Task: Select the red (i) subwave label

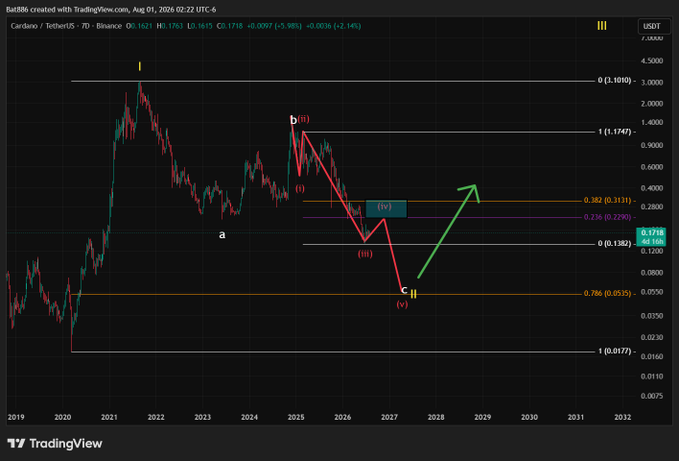Action: point(300,189)
